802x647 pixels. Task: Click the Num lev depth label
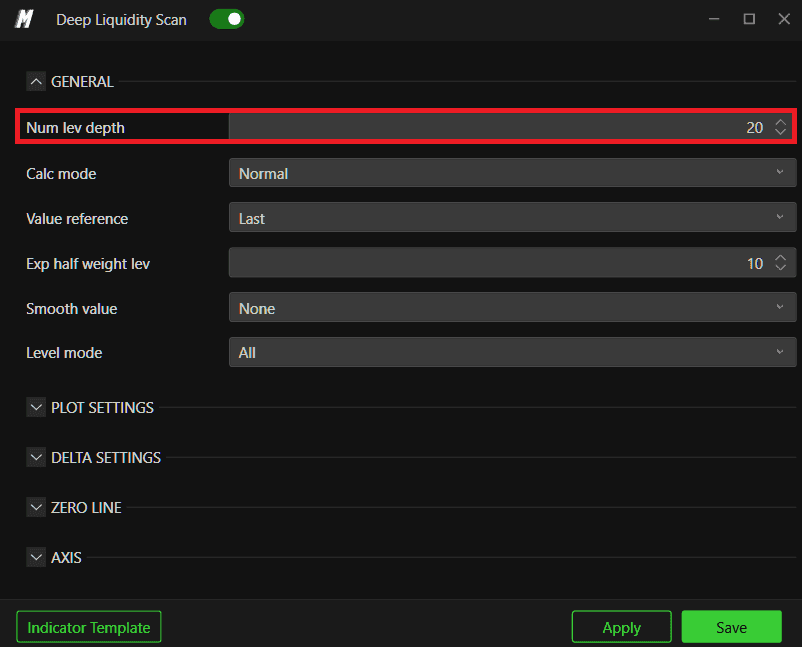coord(76,128)
